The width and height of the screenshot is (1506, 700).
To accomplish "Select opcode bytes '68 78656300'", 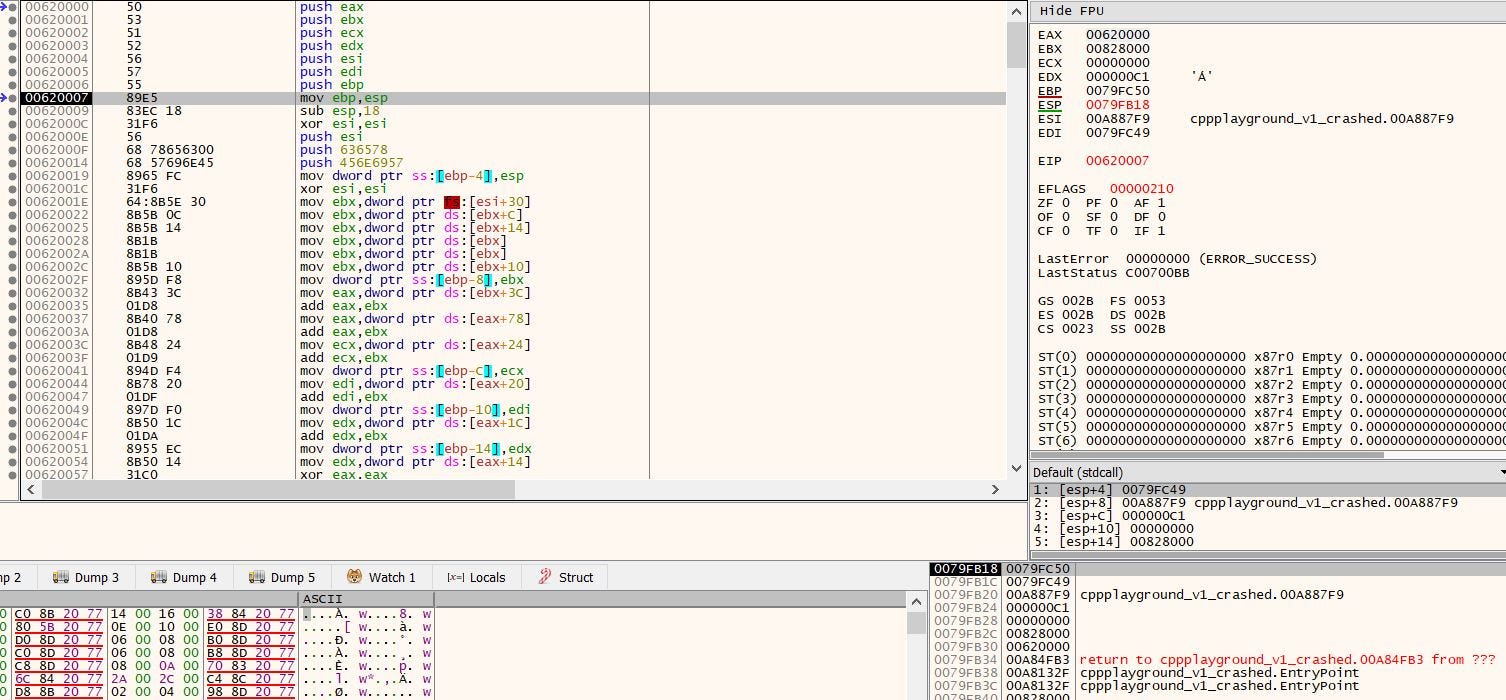I will pyautogui.click(x=170, y=150).
